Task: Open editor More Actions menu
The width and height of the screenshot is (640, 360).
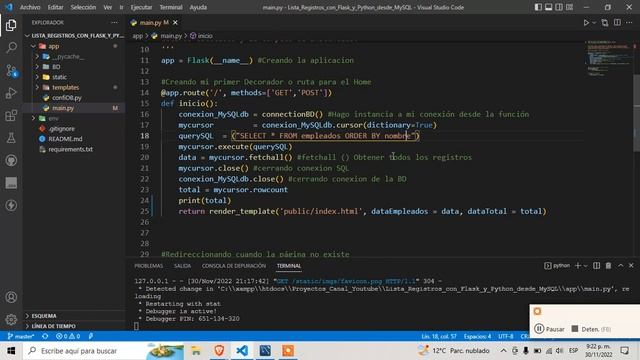Action: pyautogui.click(x=629, y=23)
